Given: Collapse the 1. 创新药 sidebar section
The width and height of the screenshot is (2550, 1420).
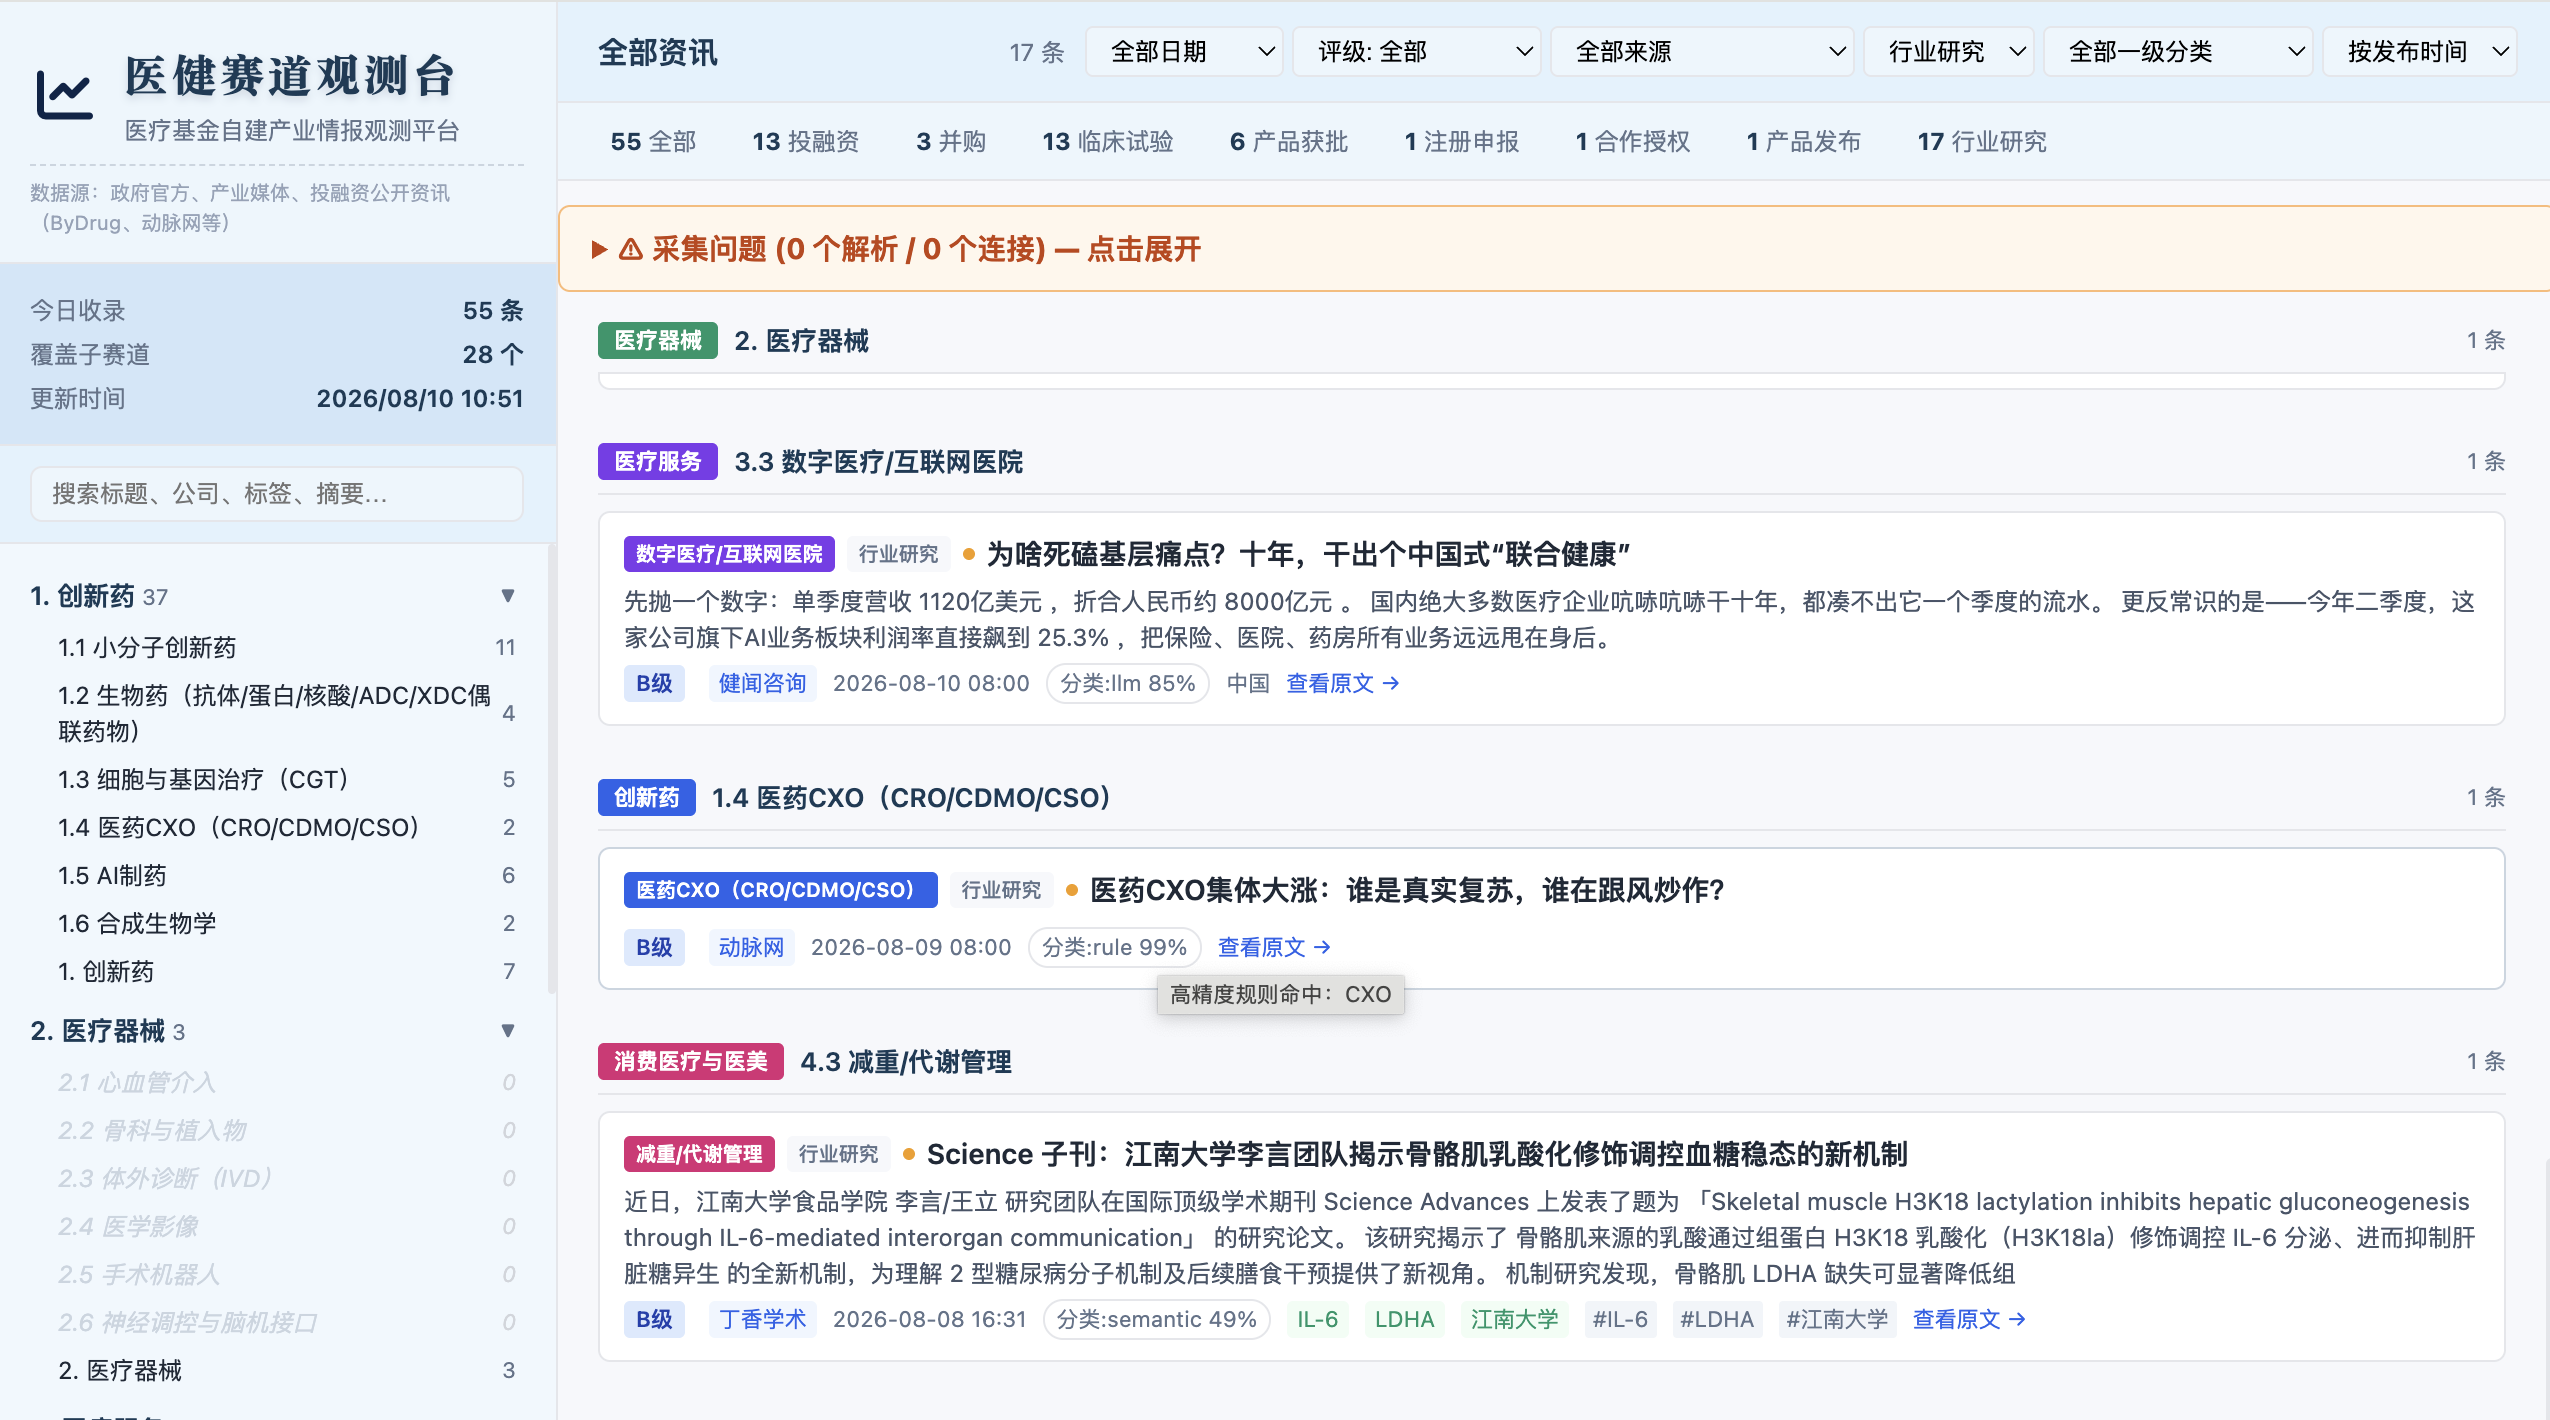Looking at the screenshot, I should [x=508, y=596].
